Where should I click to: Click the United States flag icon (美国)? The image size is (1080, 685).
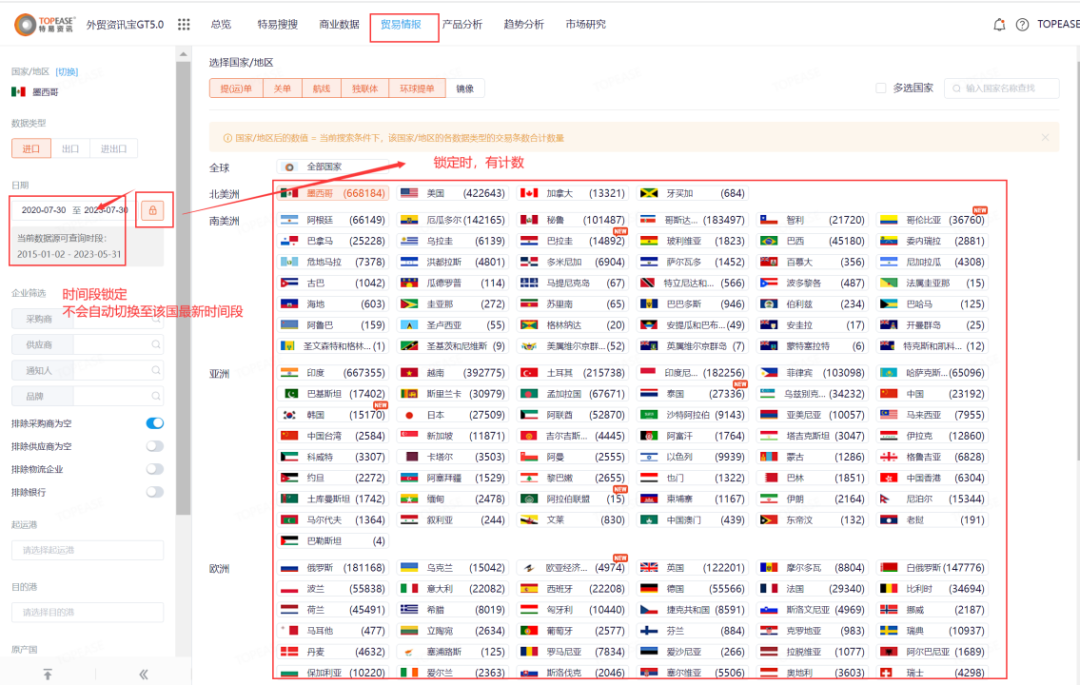tap(410, 193)
